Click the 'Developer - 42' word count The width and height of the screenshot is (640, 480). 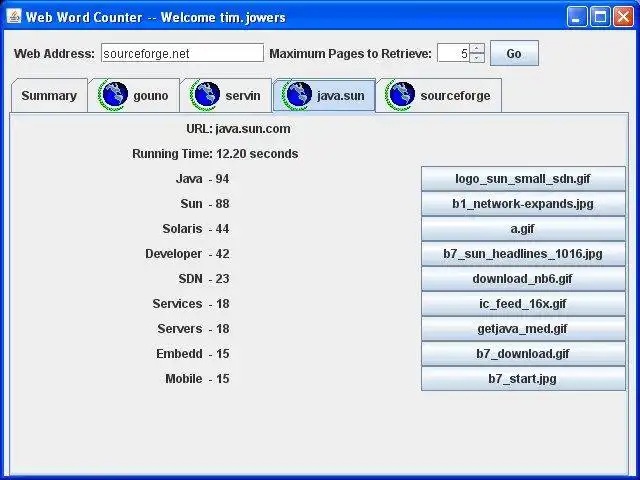coord(187,254)
